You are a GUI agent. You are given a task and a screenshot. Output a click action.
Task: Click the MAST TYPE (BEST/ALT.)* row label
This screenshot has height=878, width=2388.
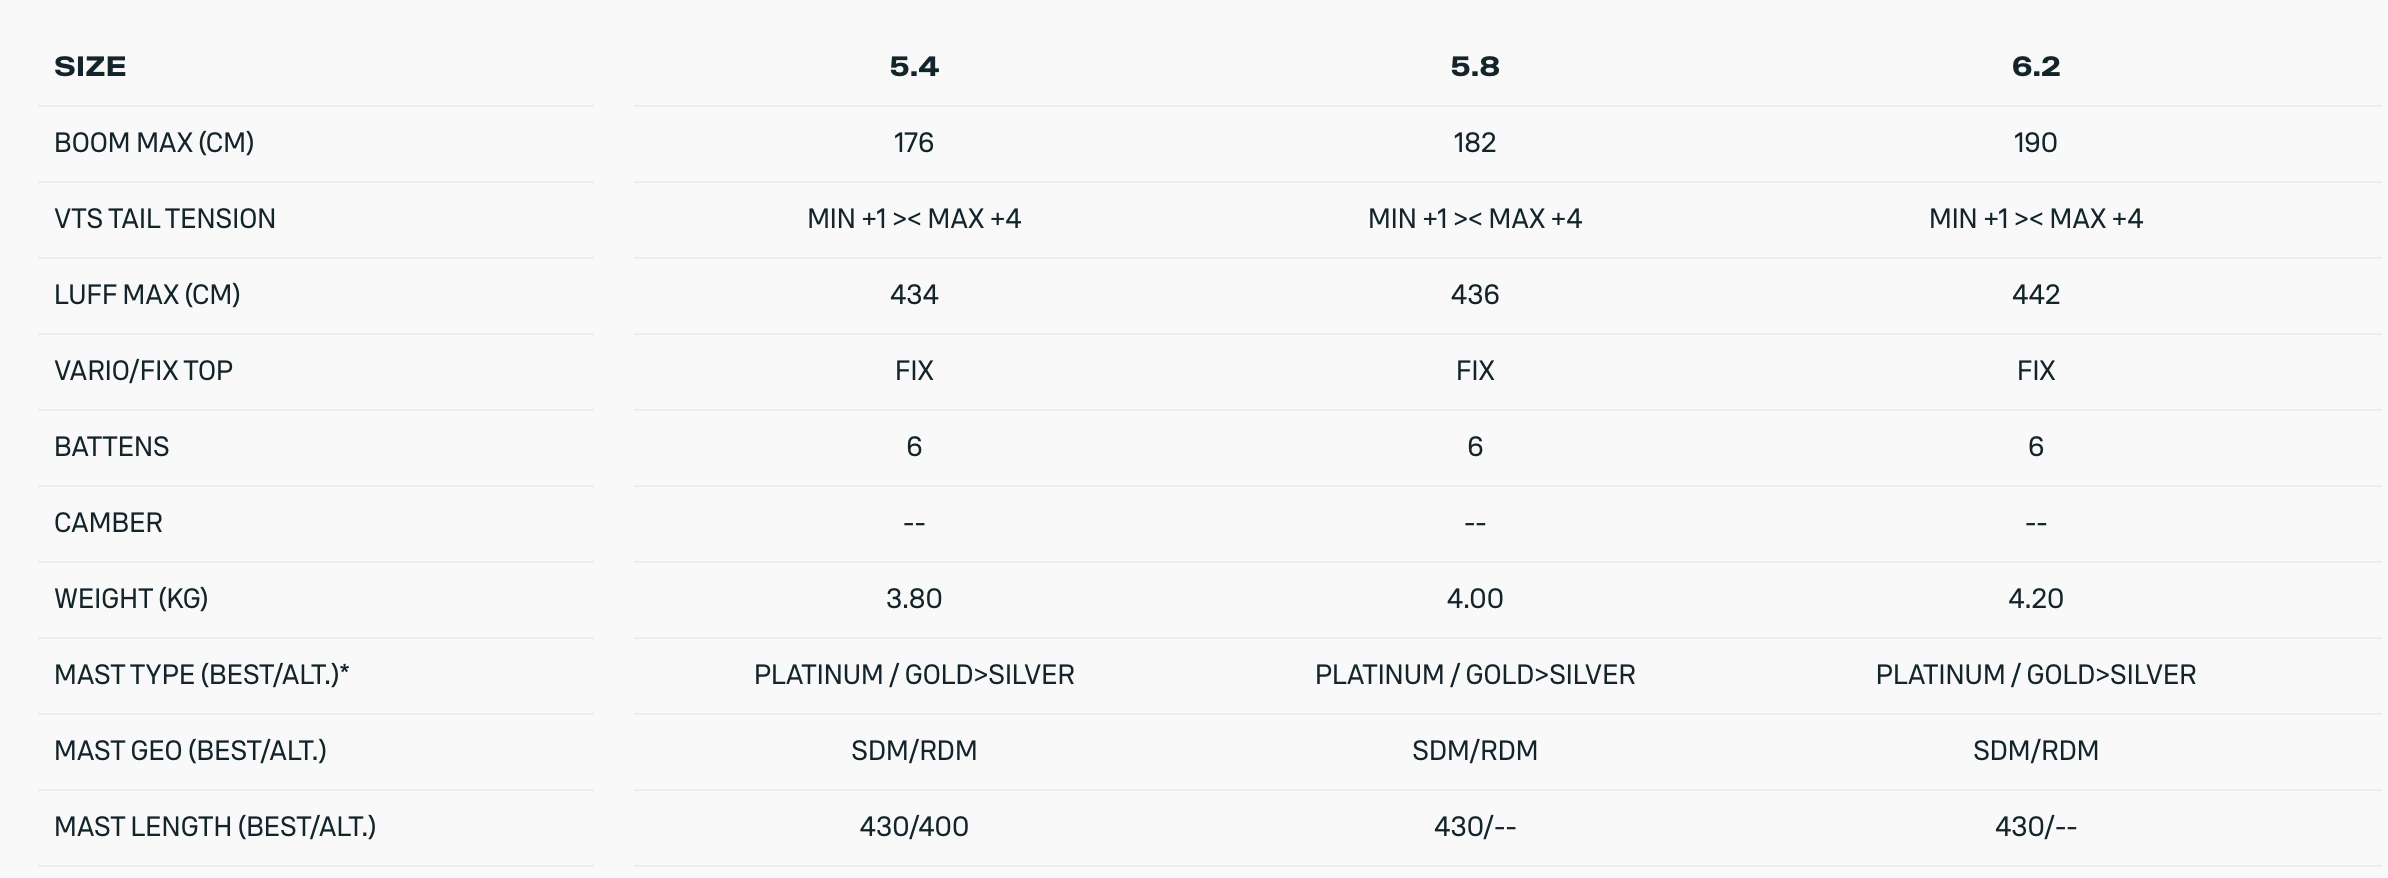pyautogui.click(x=202, y=675)
